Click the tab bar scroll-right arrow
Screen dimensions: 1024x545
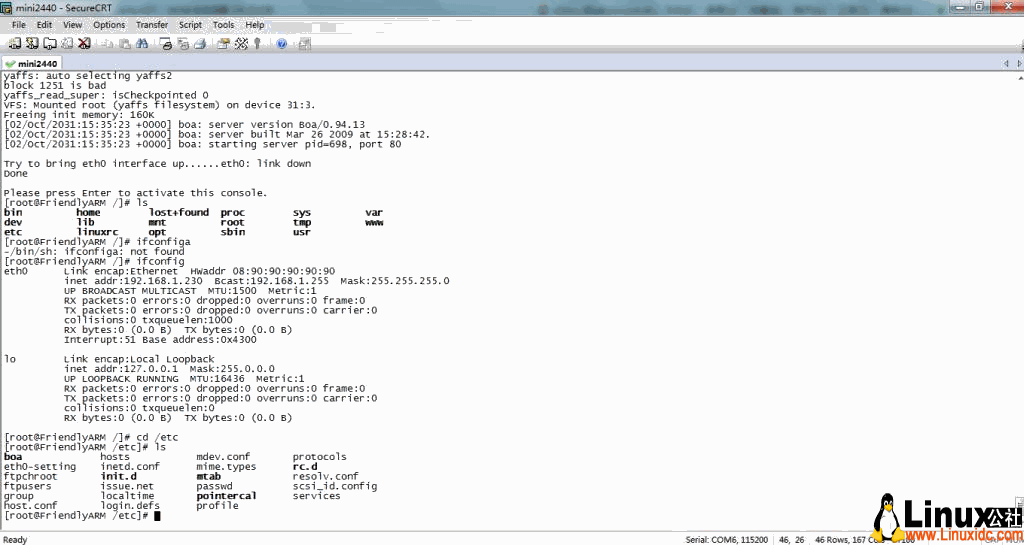(1017, 63)
